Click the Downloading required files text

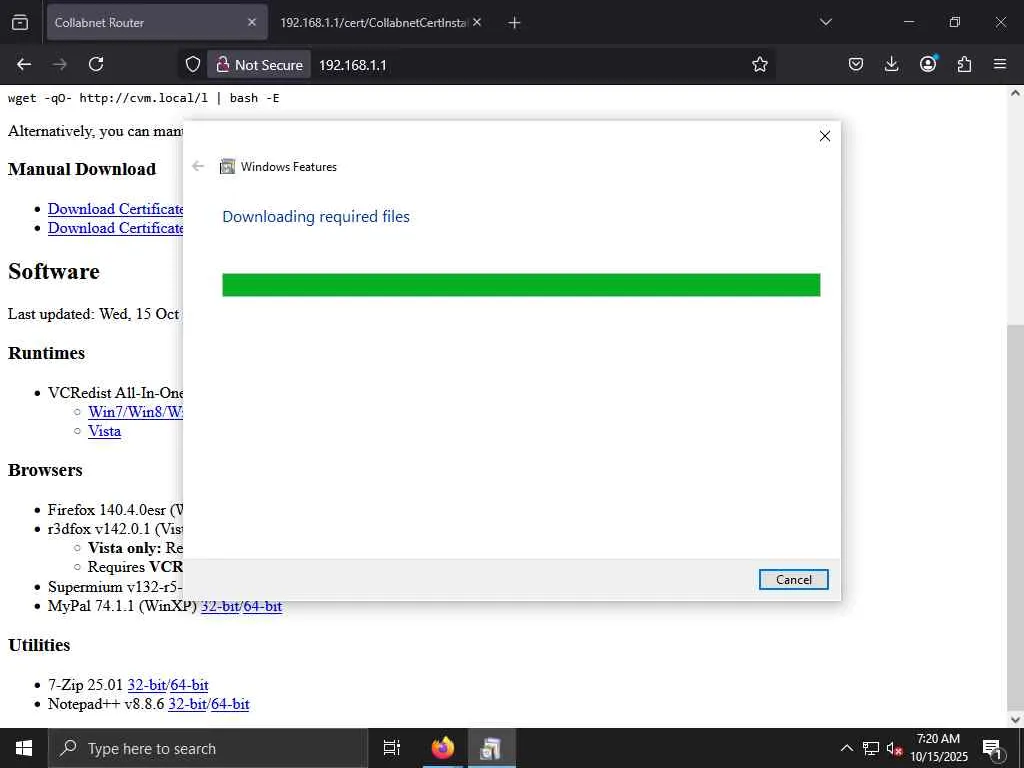pyautogui.click(x=316, y=216)
